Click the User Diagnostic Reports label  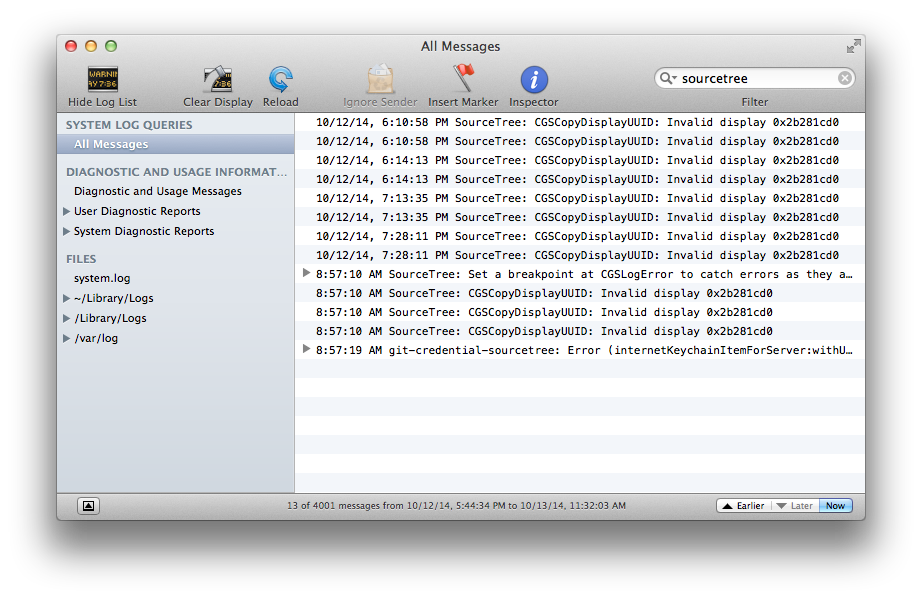coord(137,211)
